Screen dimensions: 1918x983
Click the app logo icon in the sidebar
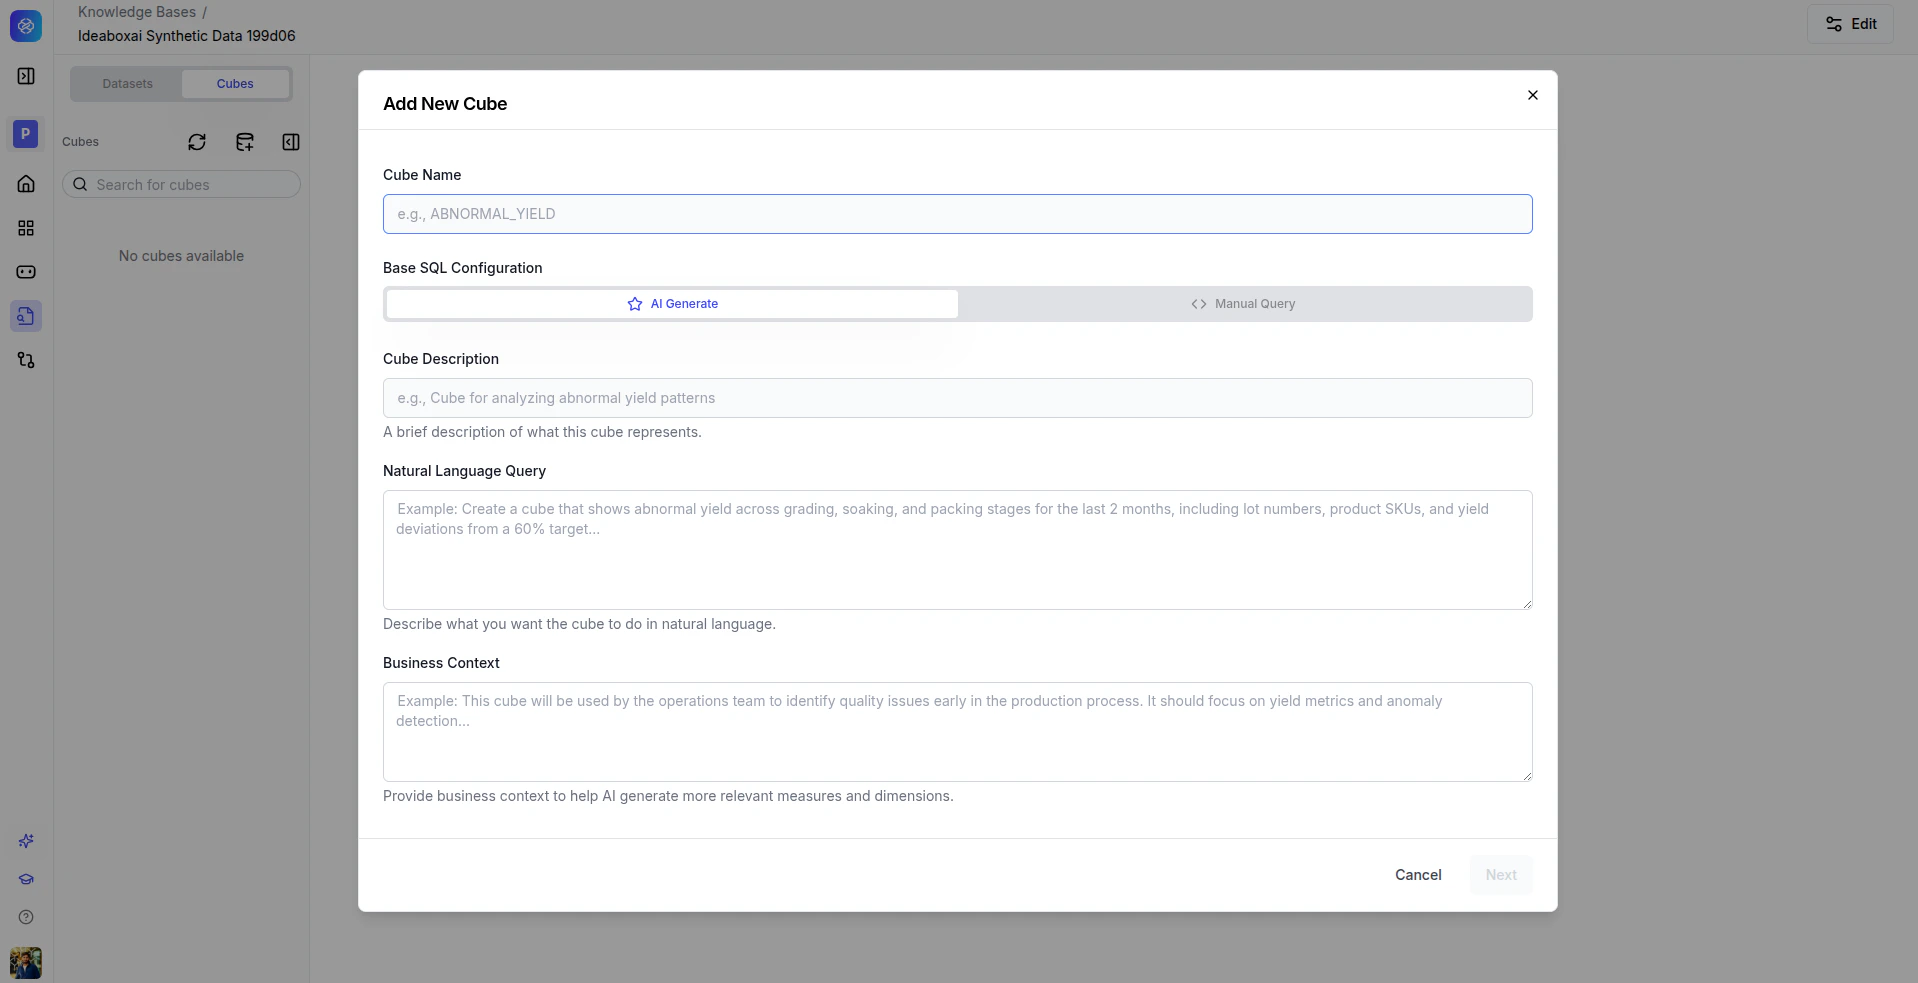(26, 26)
